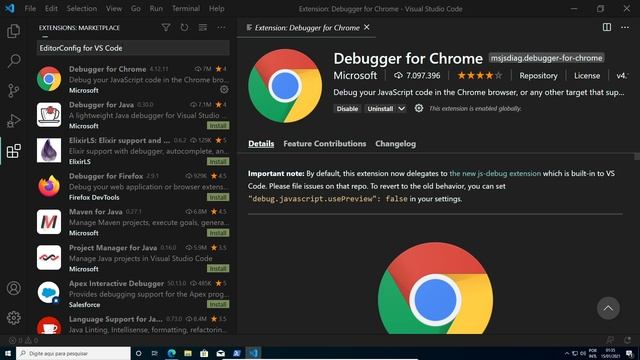The image size is (640, 360).
Task: Open the Edit menu
Action: (51, 9)
